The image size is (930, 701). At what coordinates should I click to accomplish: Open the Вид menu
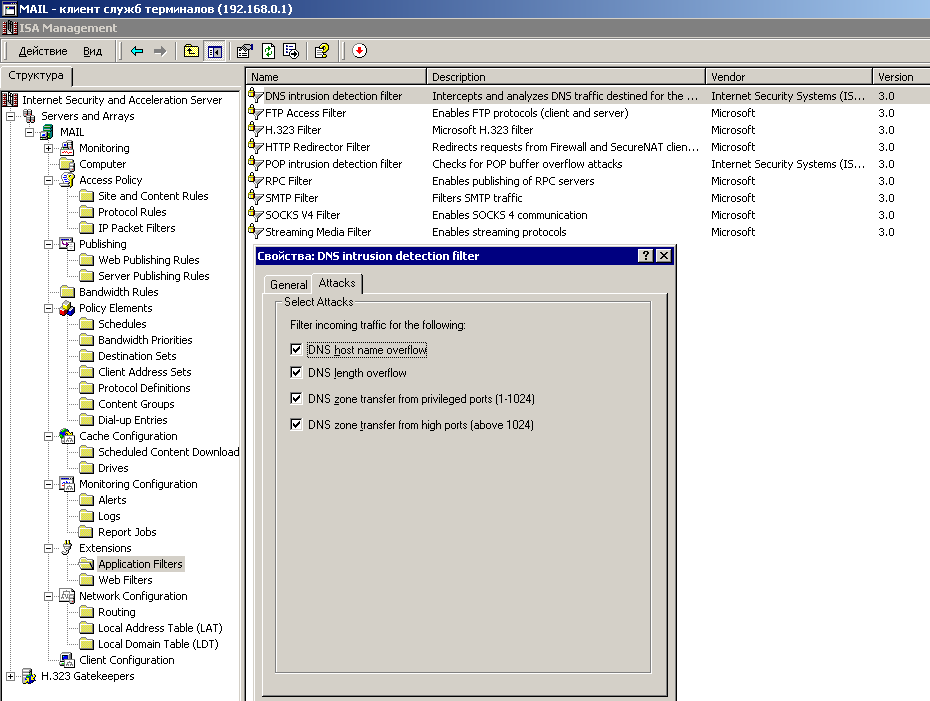coord(93,52)
